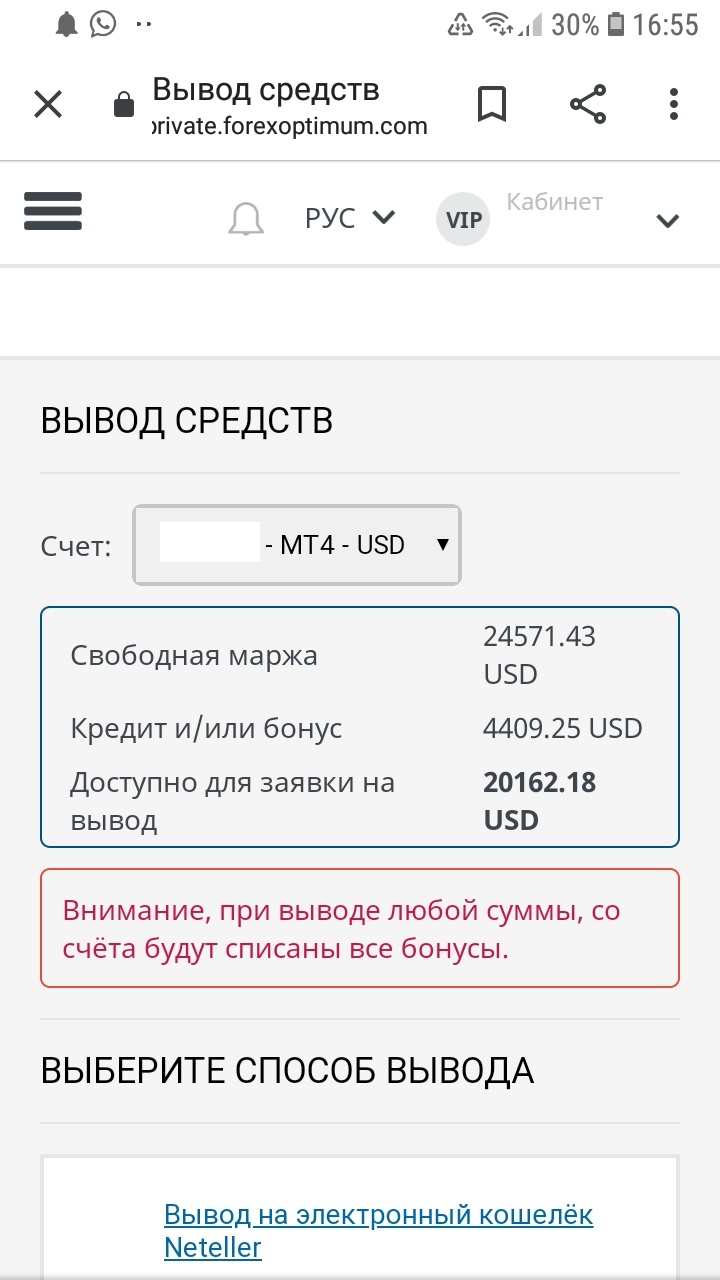Tap the red bonus write-off warning box

[x=360, y=928]
